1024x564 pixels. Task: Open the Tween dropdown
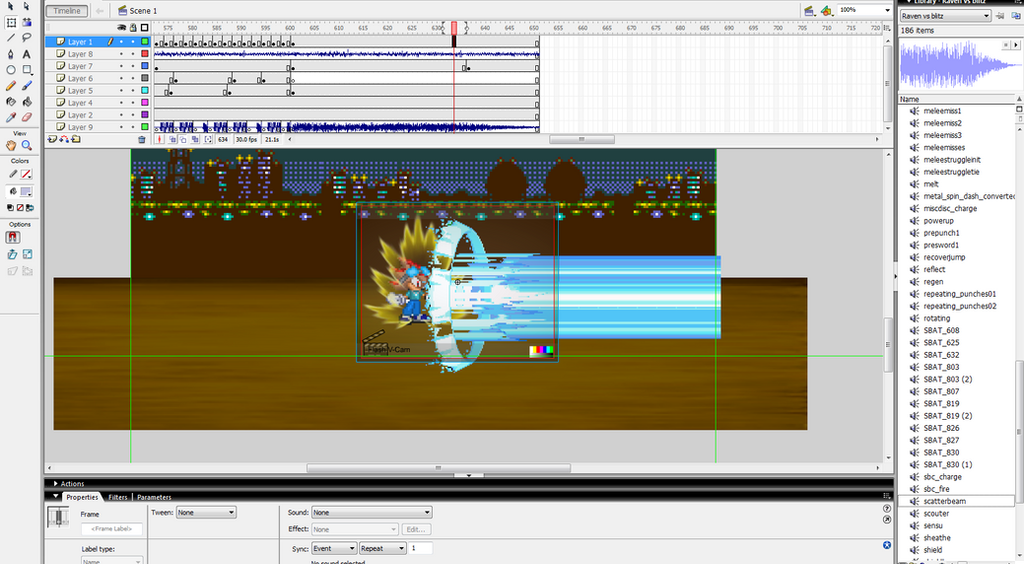coord(206,512)
